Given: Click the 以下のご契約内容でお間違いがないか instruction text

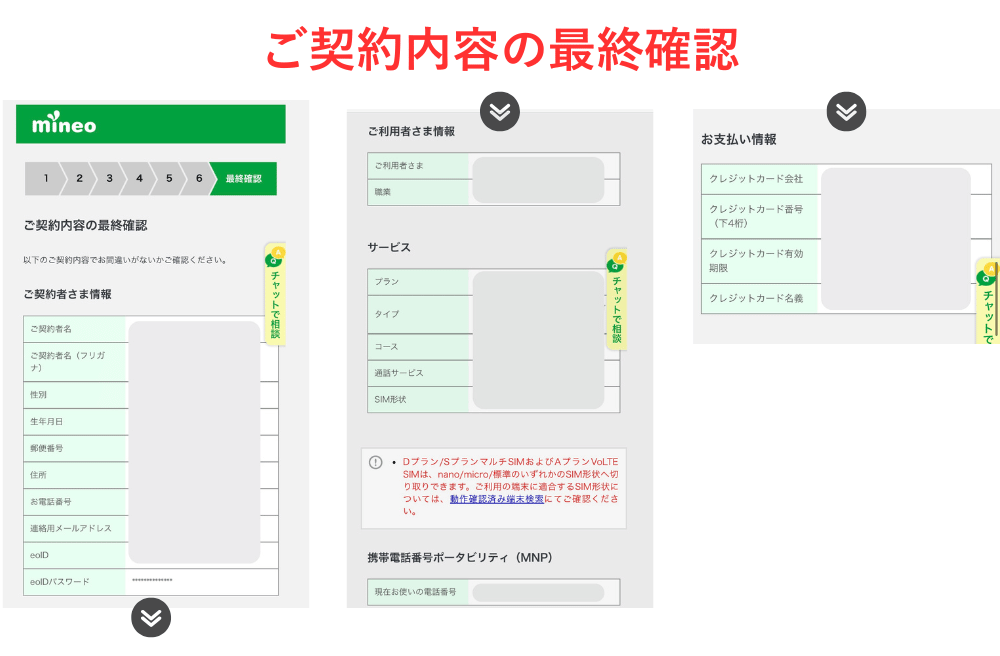Looking at the screenshot, I should click(125, 260).
